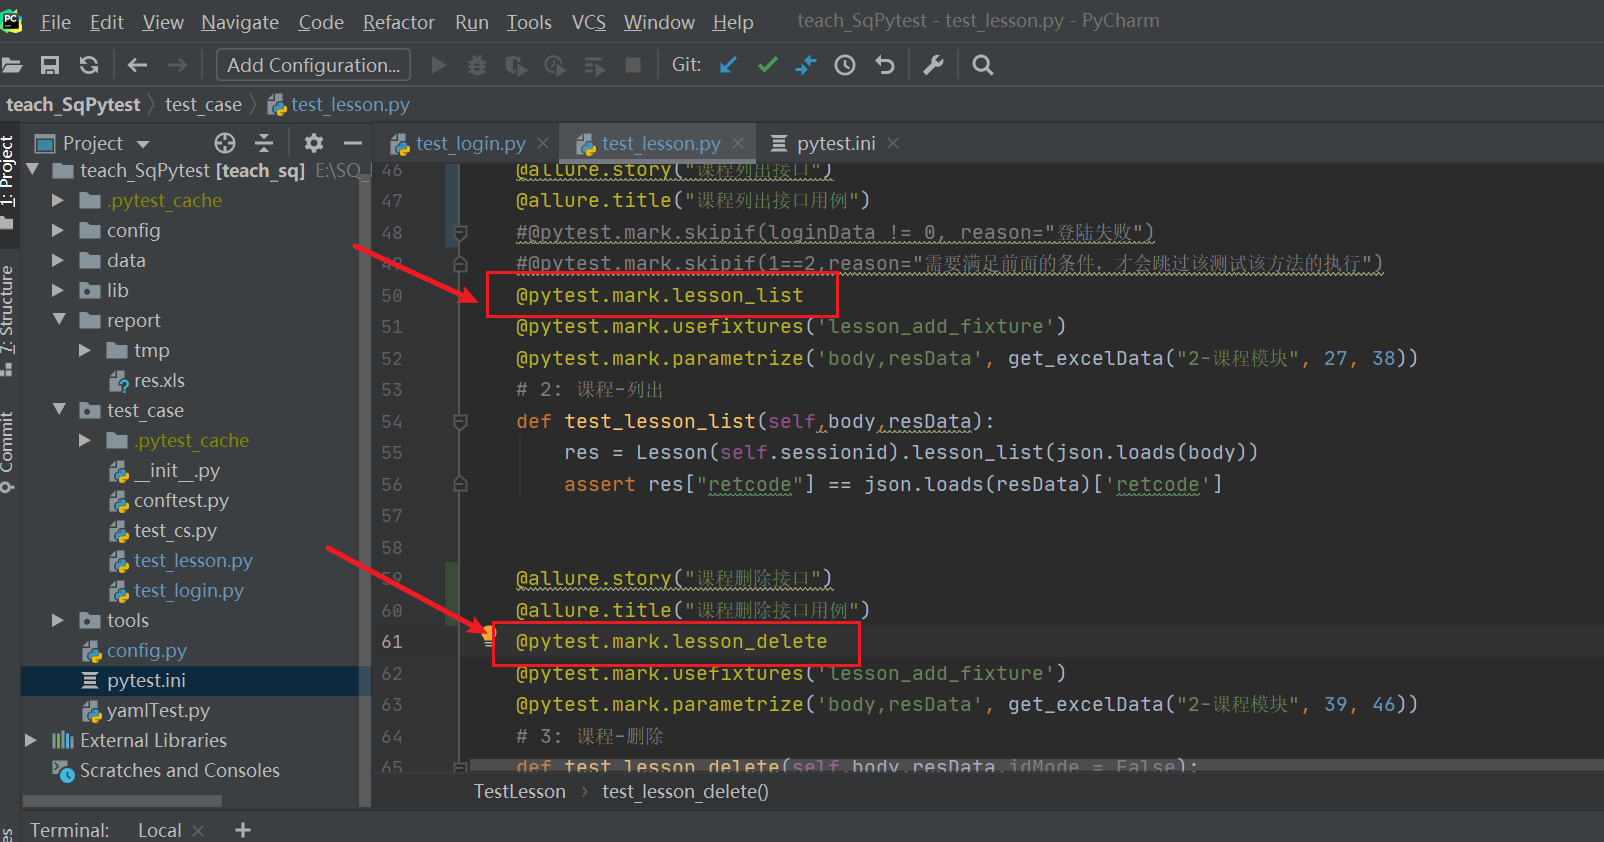Expand the tmp folder
Screen dimensions: 1604x842
tap(85, 350)
